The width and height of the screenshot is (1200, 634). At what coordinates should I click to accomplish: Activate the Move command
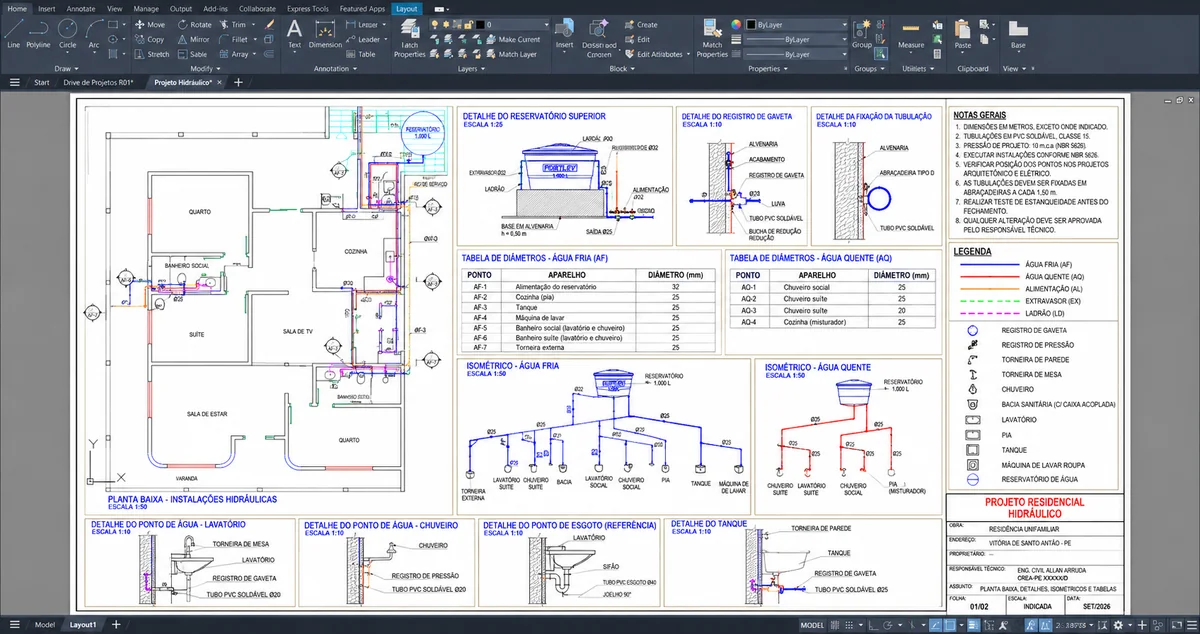tap(148, 24)
